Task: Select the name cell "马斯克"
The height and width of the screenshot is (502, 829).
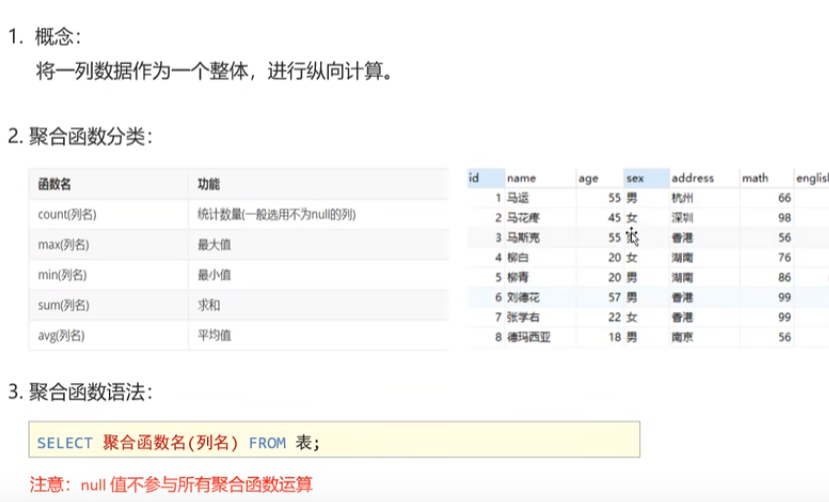Action: point(523,238)
